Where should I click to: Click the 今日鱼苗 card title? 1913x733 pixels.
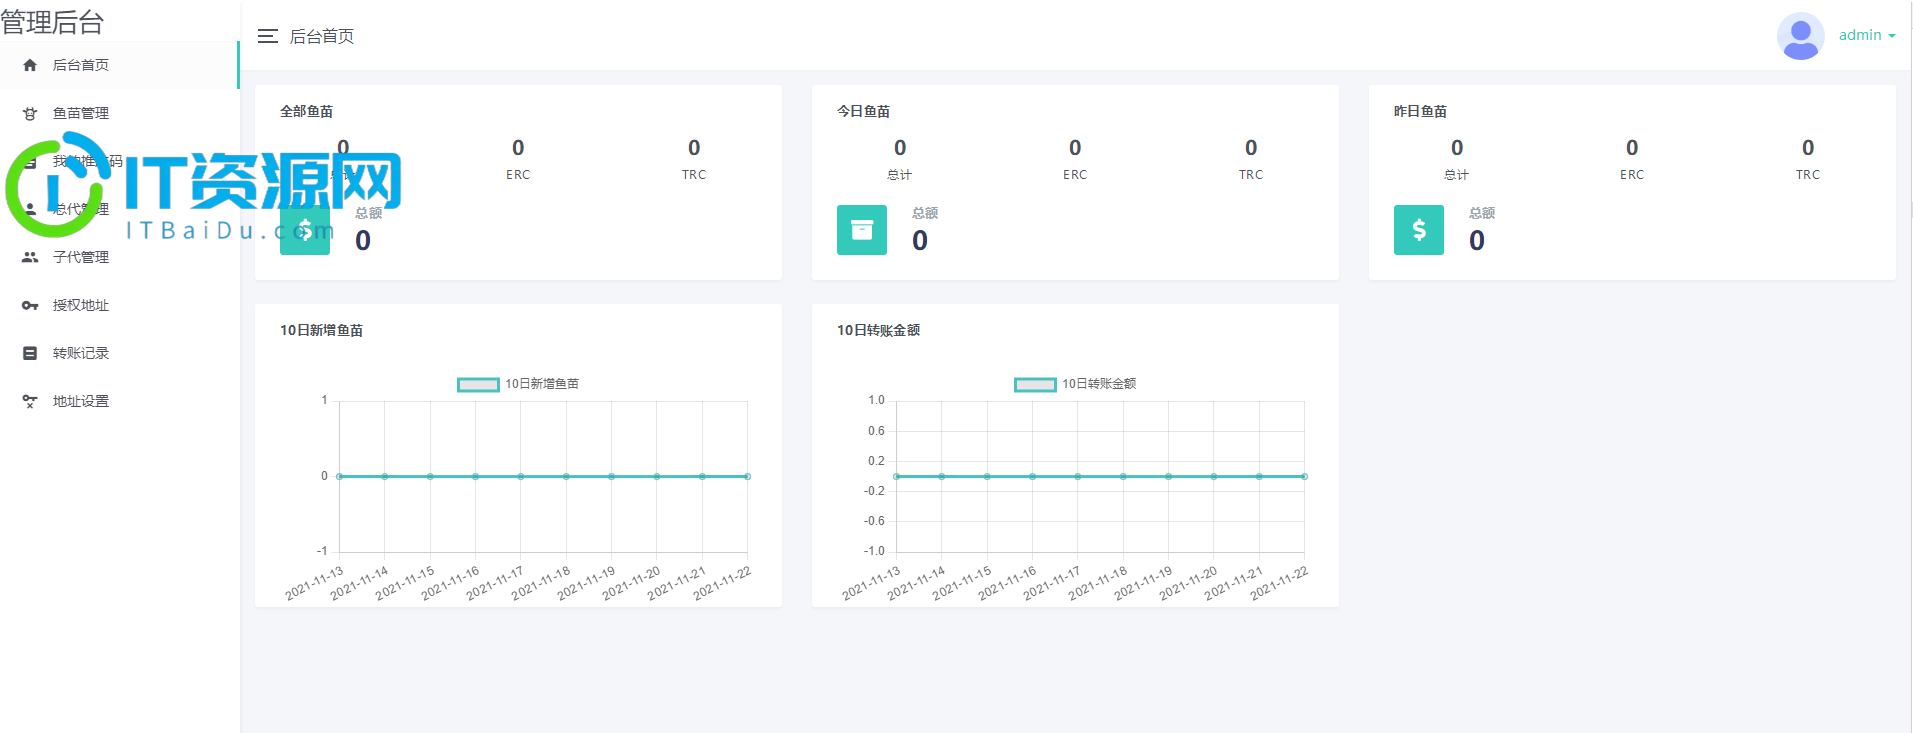click(x=864, y=111)
